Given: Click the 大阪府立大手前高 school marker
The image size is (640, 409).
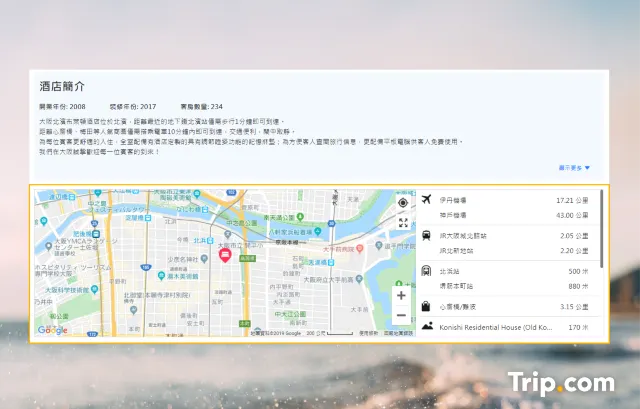Looking at the screenshot, I should (x=359, y=279).
